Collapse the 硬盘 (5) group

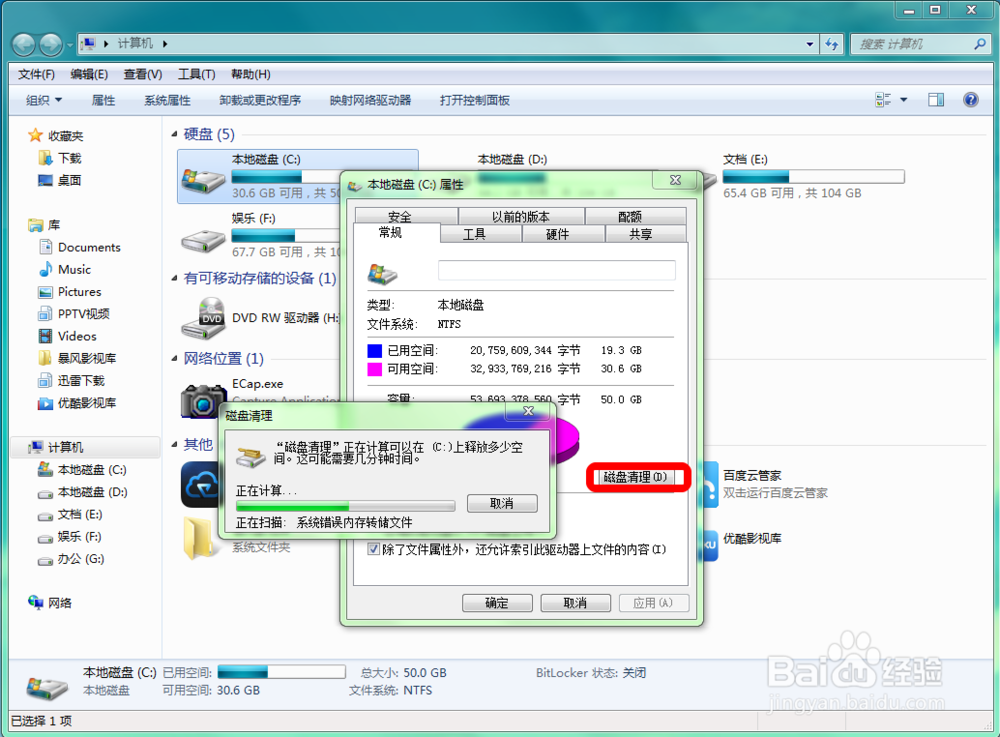(175, 134)
